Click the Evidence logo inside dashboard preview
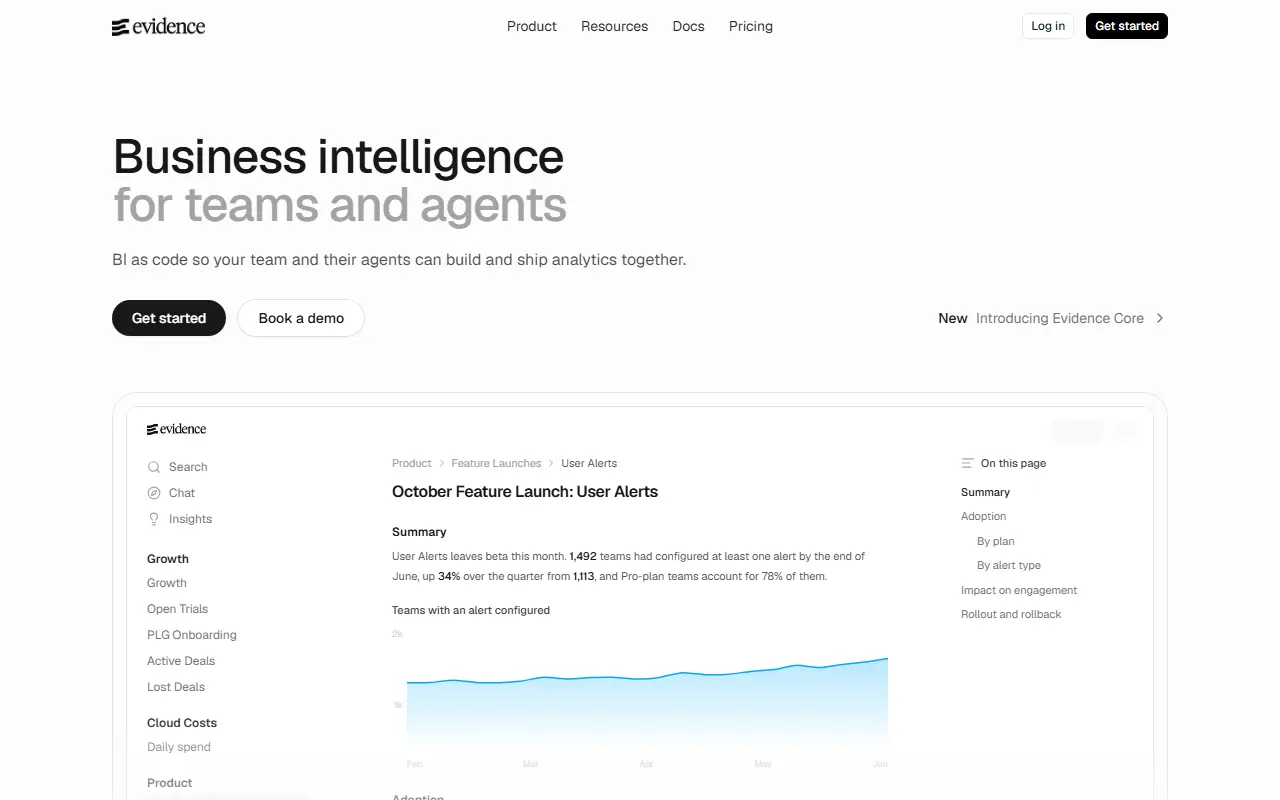The width and height of the screenshot is (1280, 800). (x=176, y=429)
